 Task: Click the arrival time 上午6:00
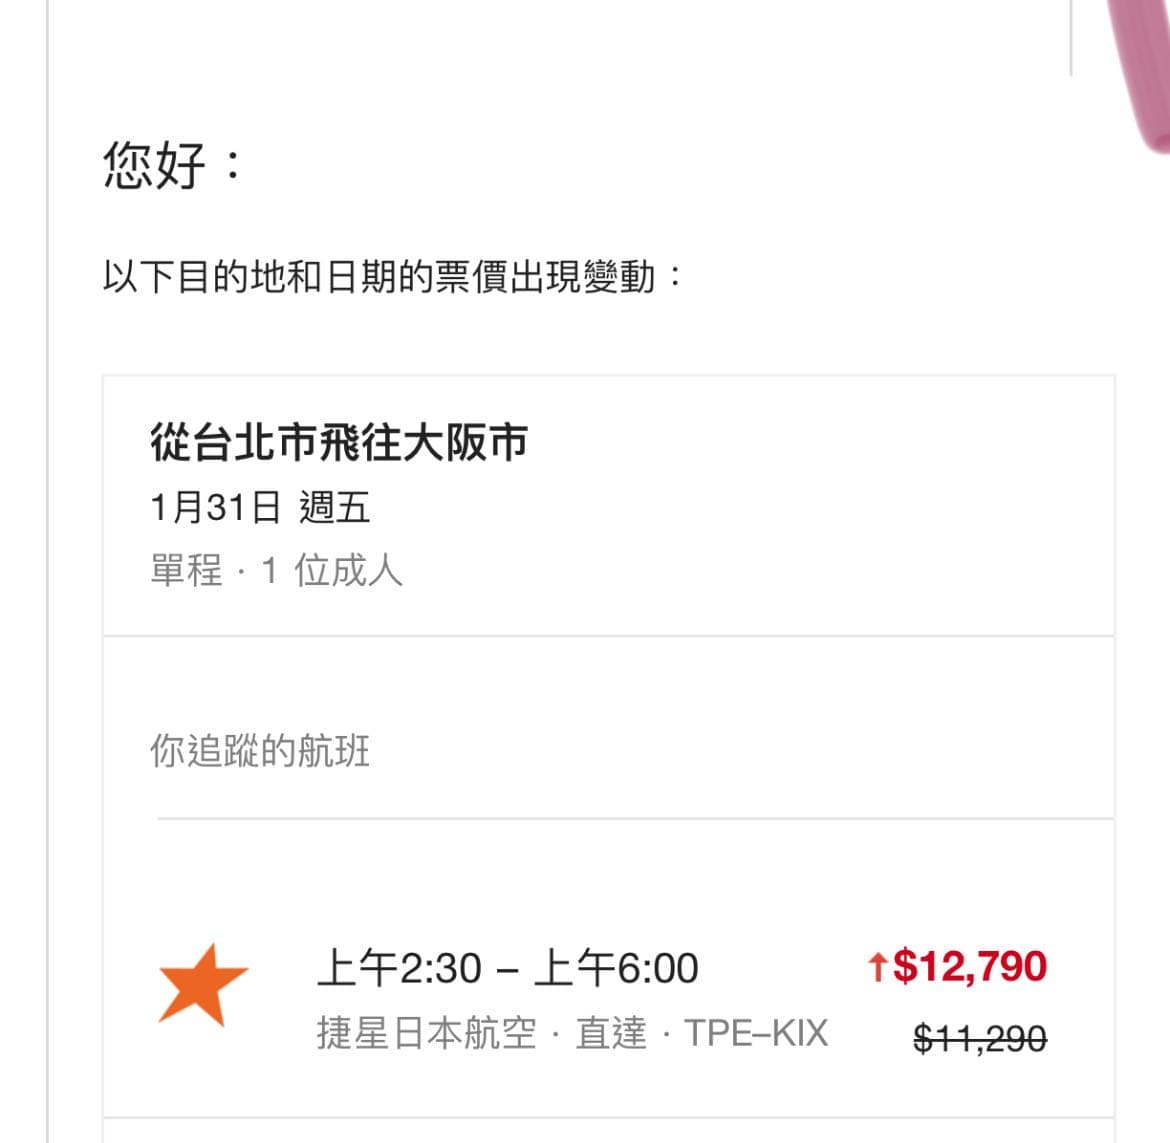[x=616, y=968]
